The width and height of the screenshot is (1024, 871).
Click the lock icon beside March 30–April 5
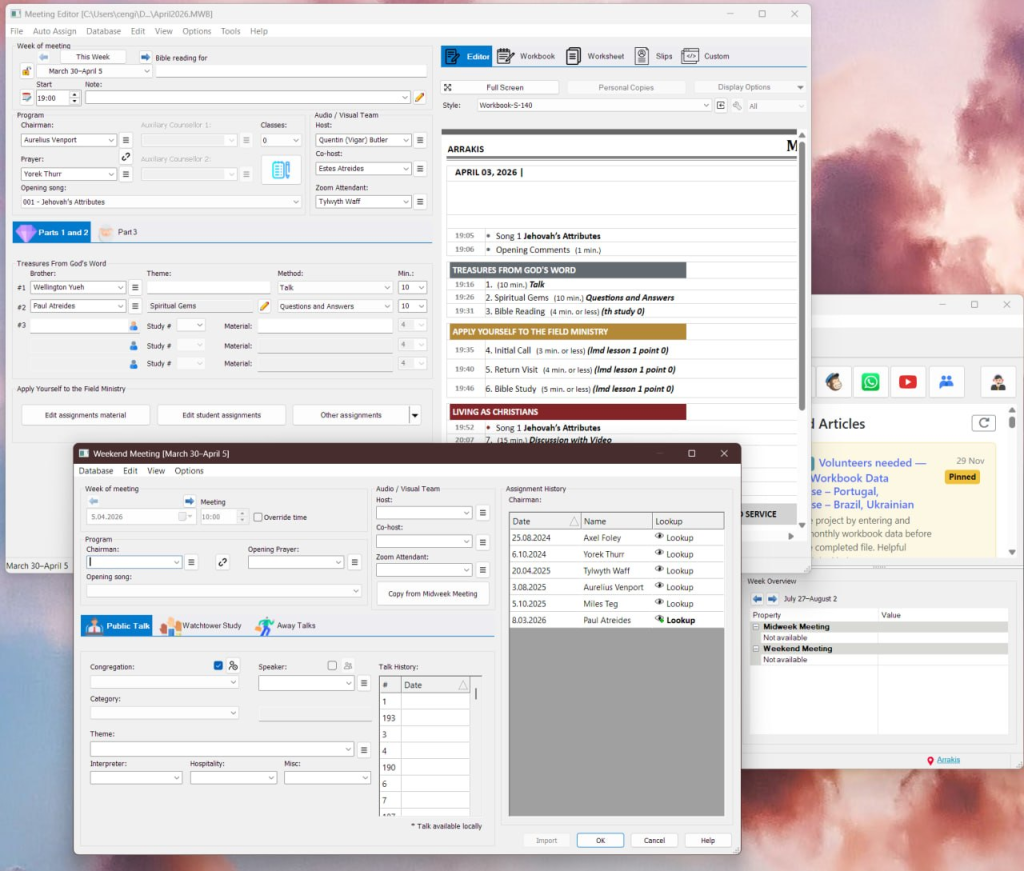tap(26, 71)
